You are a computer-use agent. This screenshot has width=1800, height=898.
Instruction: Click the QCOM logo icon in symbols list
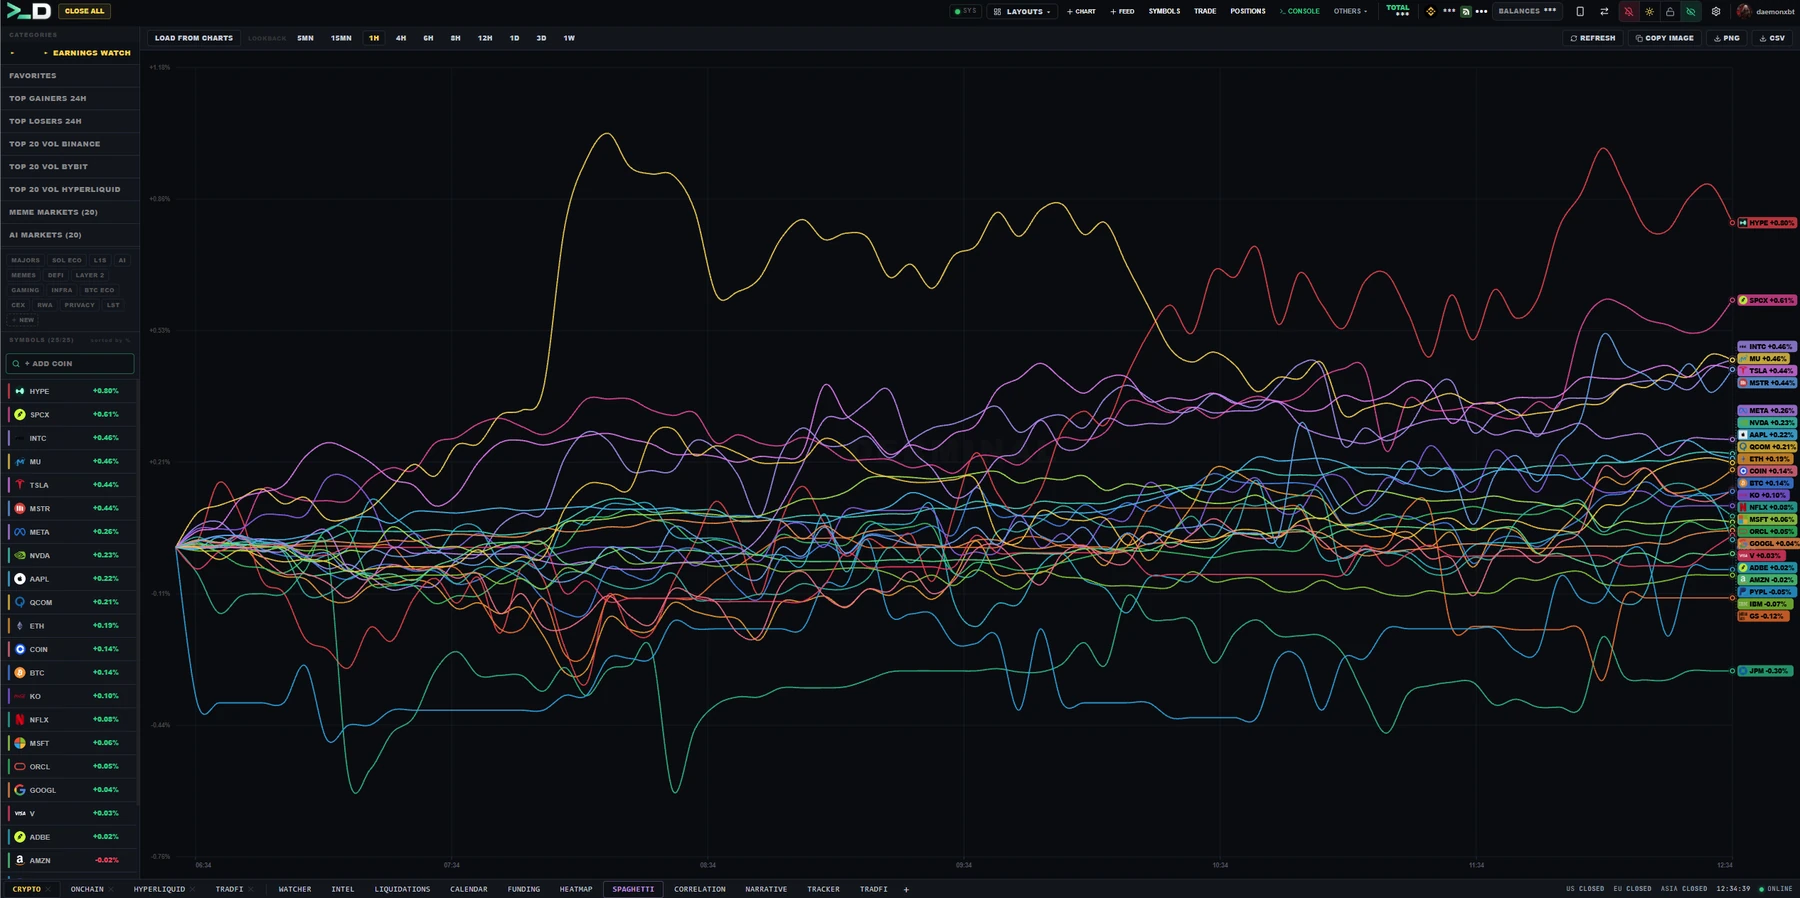point(20,602)
